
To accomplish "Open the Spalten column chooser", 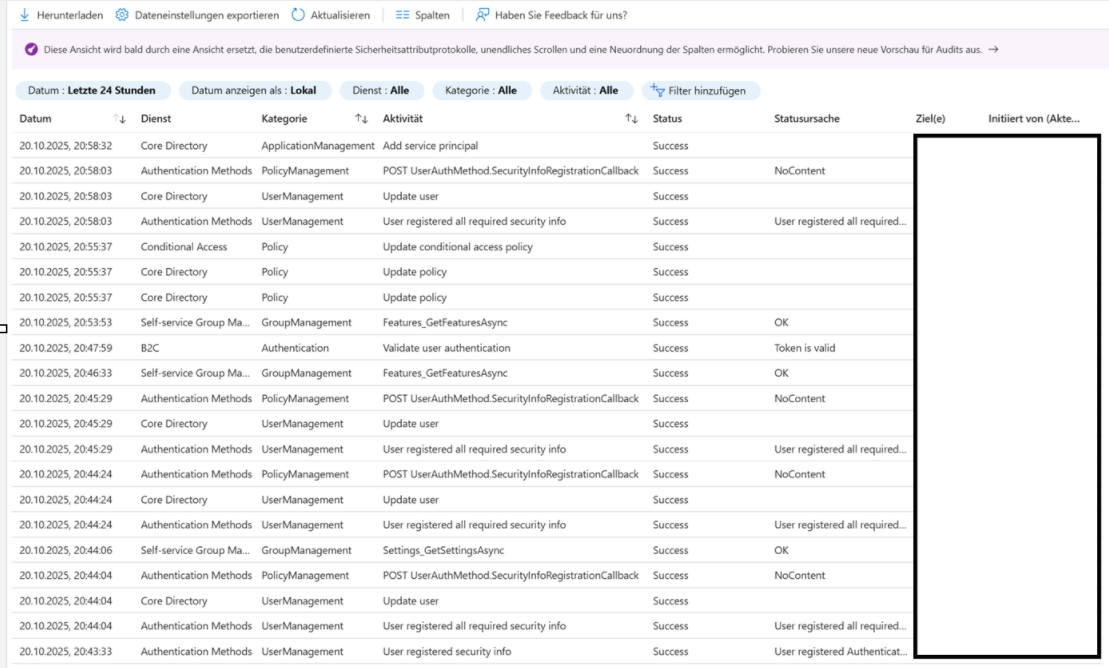I will (422, 15).
